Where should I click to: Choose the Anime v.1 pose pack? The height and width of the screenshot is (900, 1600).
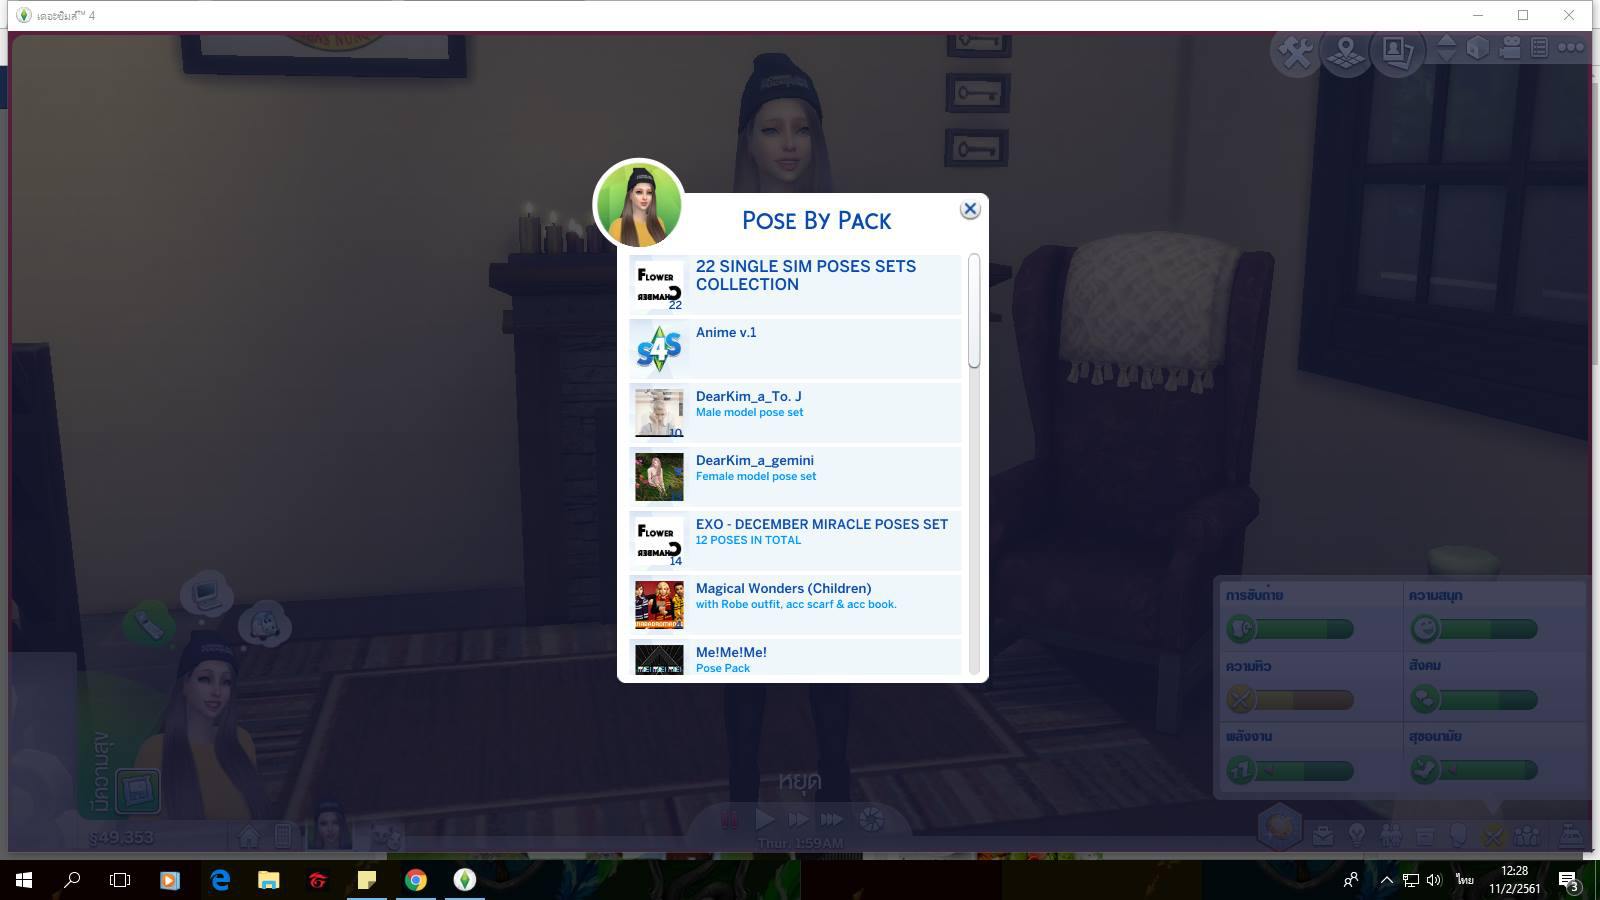795,349
